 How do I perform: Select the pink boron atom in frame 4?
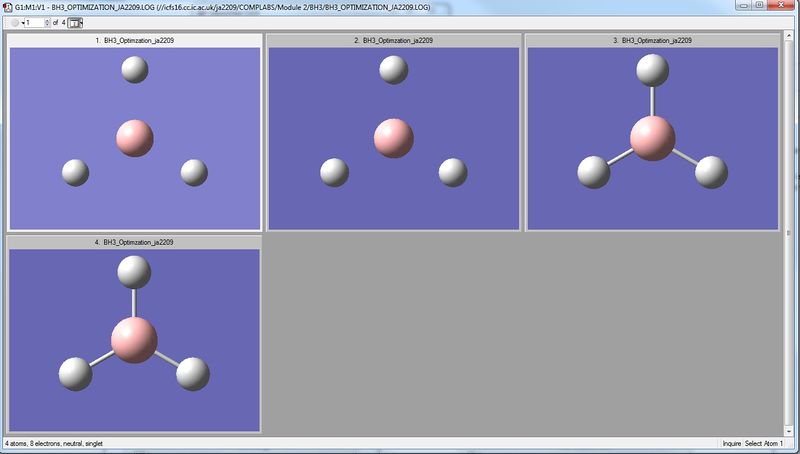(x=134, y=340)
